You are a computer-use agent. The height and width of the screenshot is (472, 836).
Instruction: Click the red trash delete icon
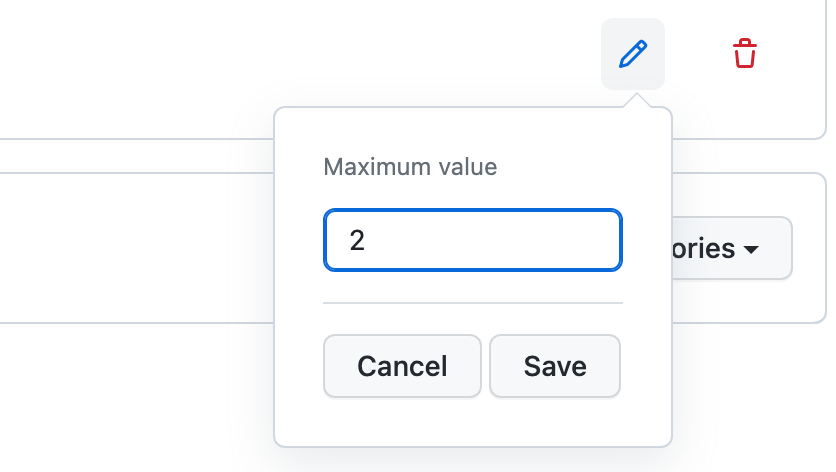tap(744, 54)
